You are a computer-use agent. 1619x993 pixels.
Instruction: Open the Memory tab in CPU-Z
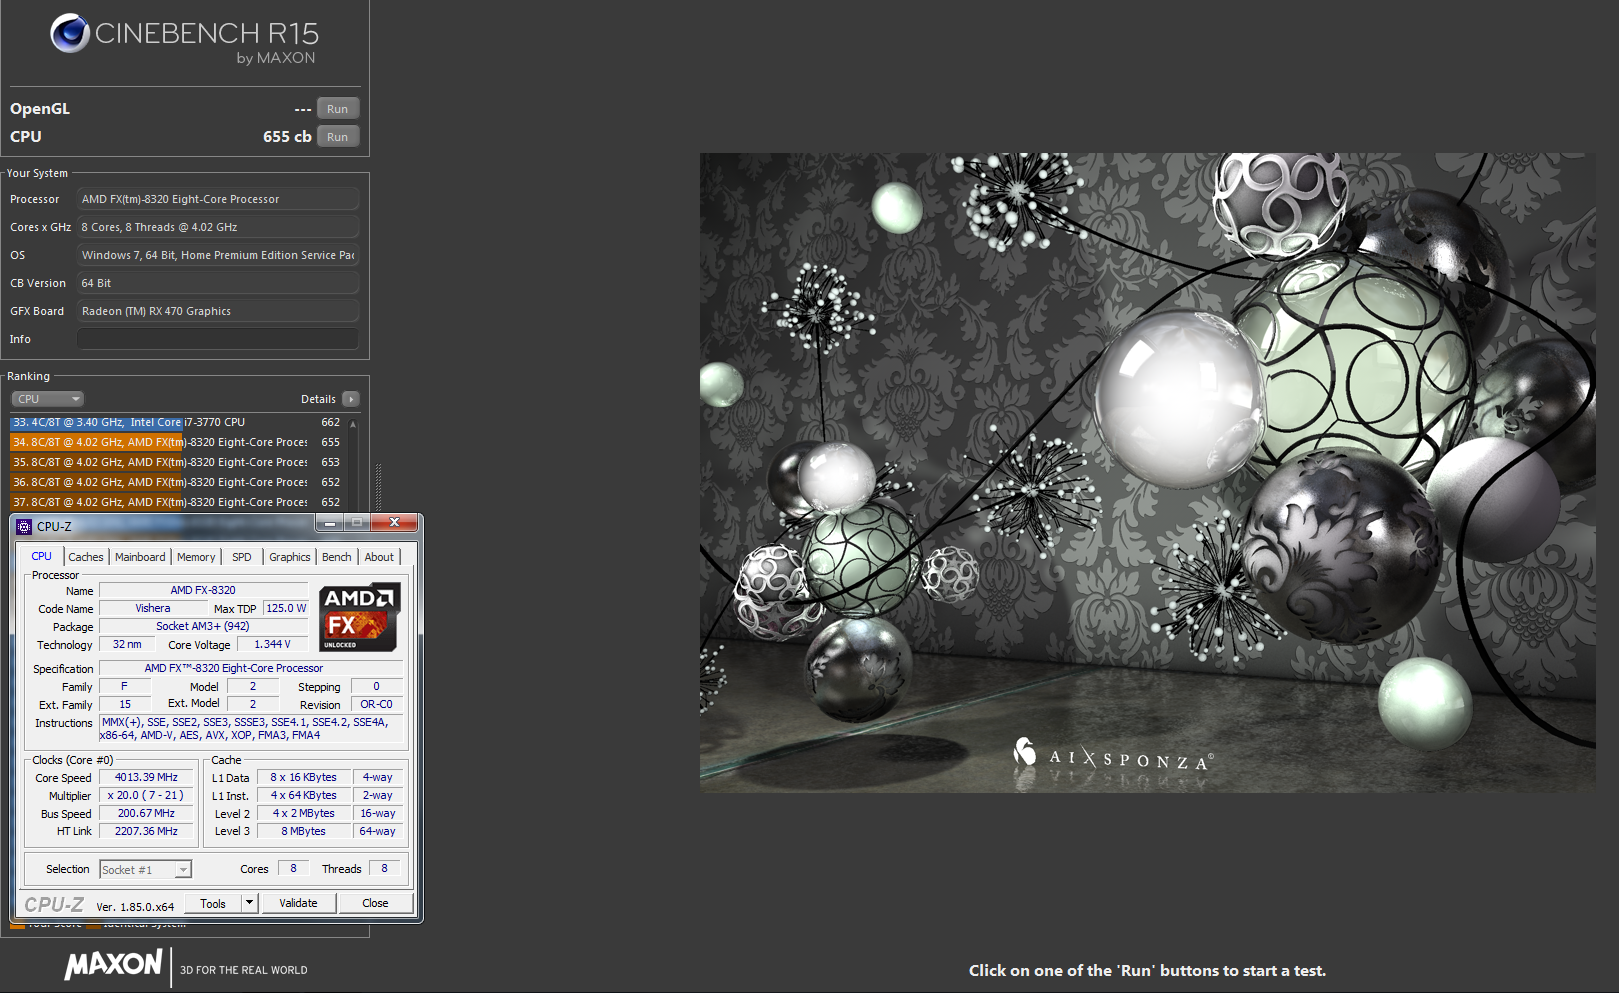196,557
